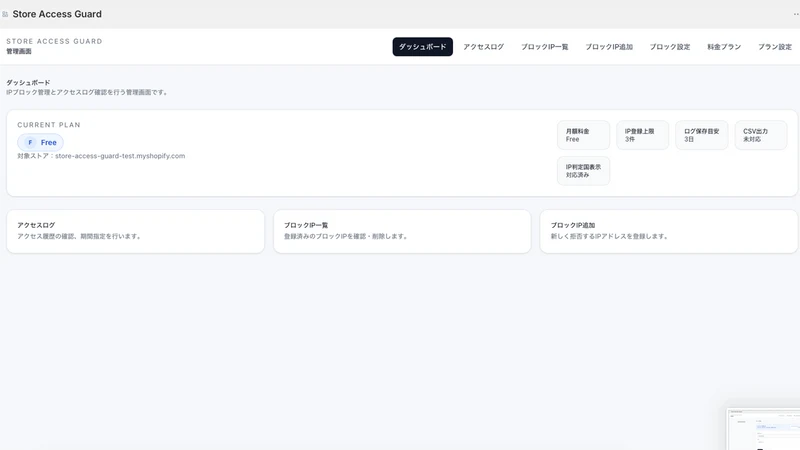Click the STORE ACCESS GUARD header title
Screen dimensions: 800x450
(54, 41)
